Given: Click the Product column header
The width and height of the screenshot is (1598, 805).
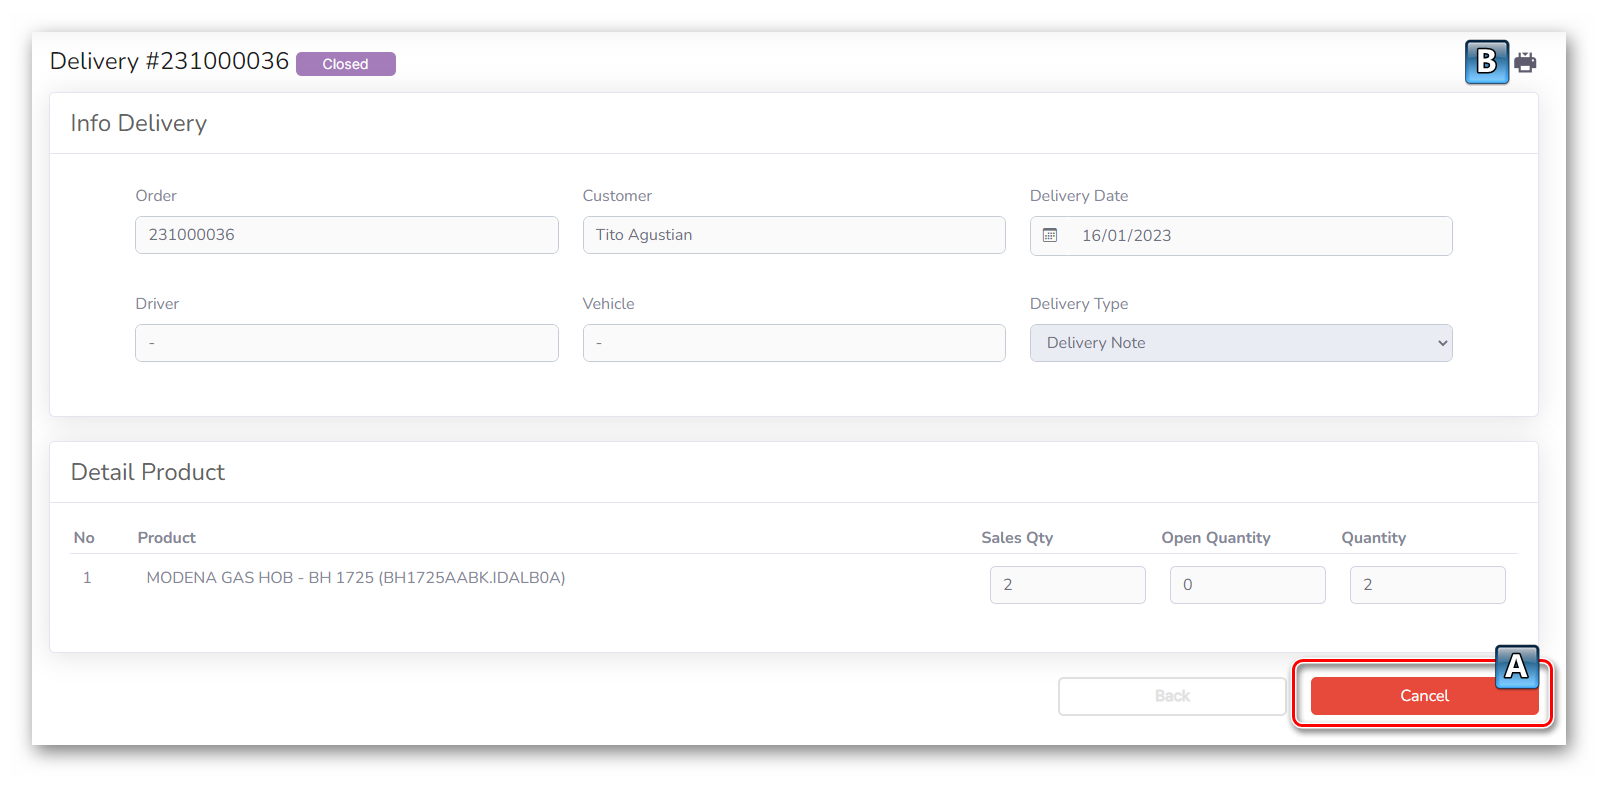Looking at the screenshot, I should click(166, 538).
